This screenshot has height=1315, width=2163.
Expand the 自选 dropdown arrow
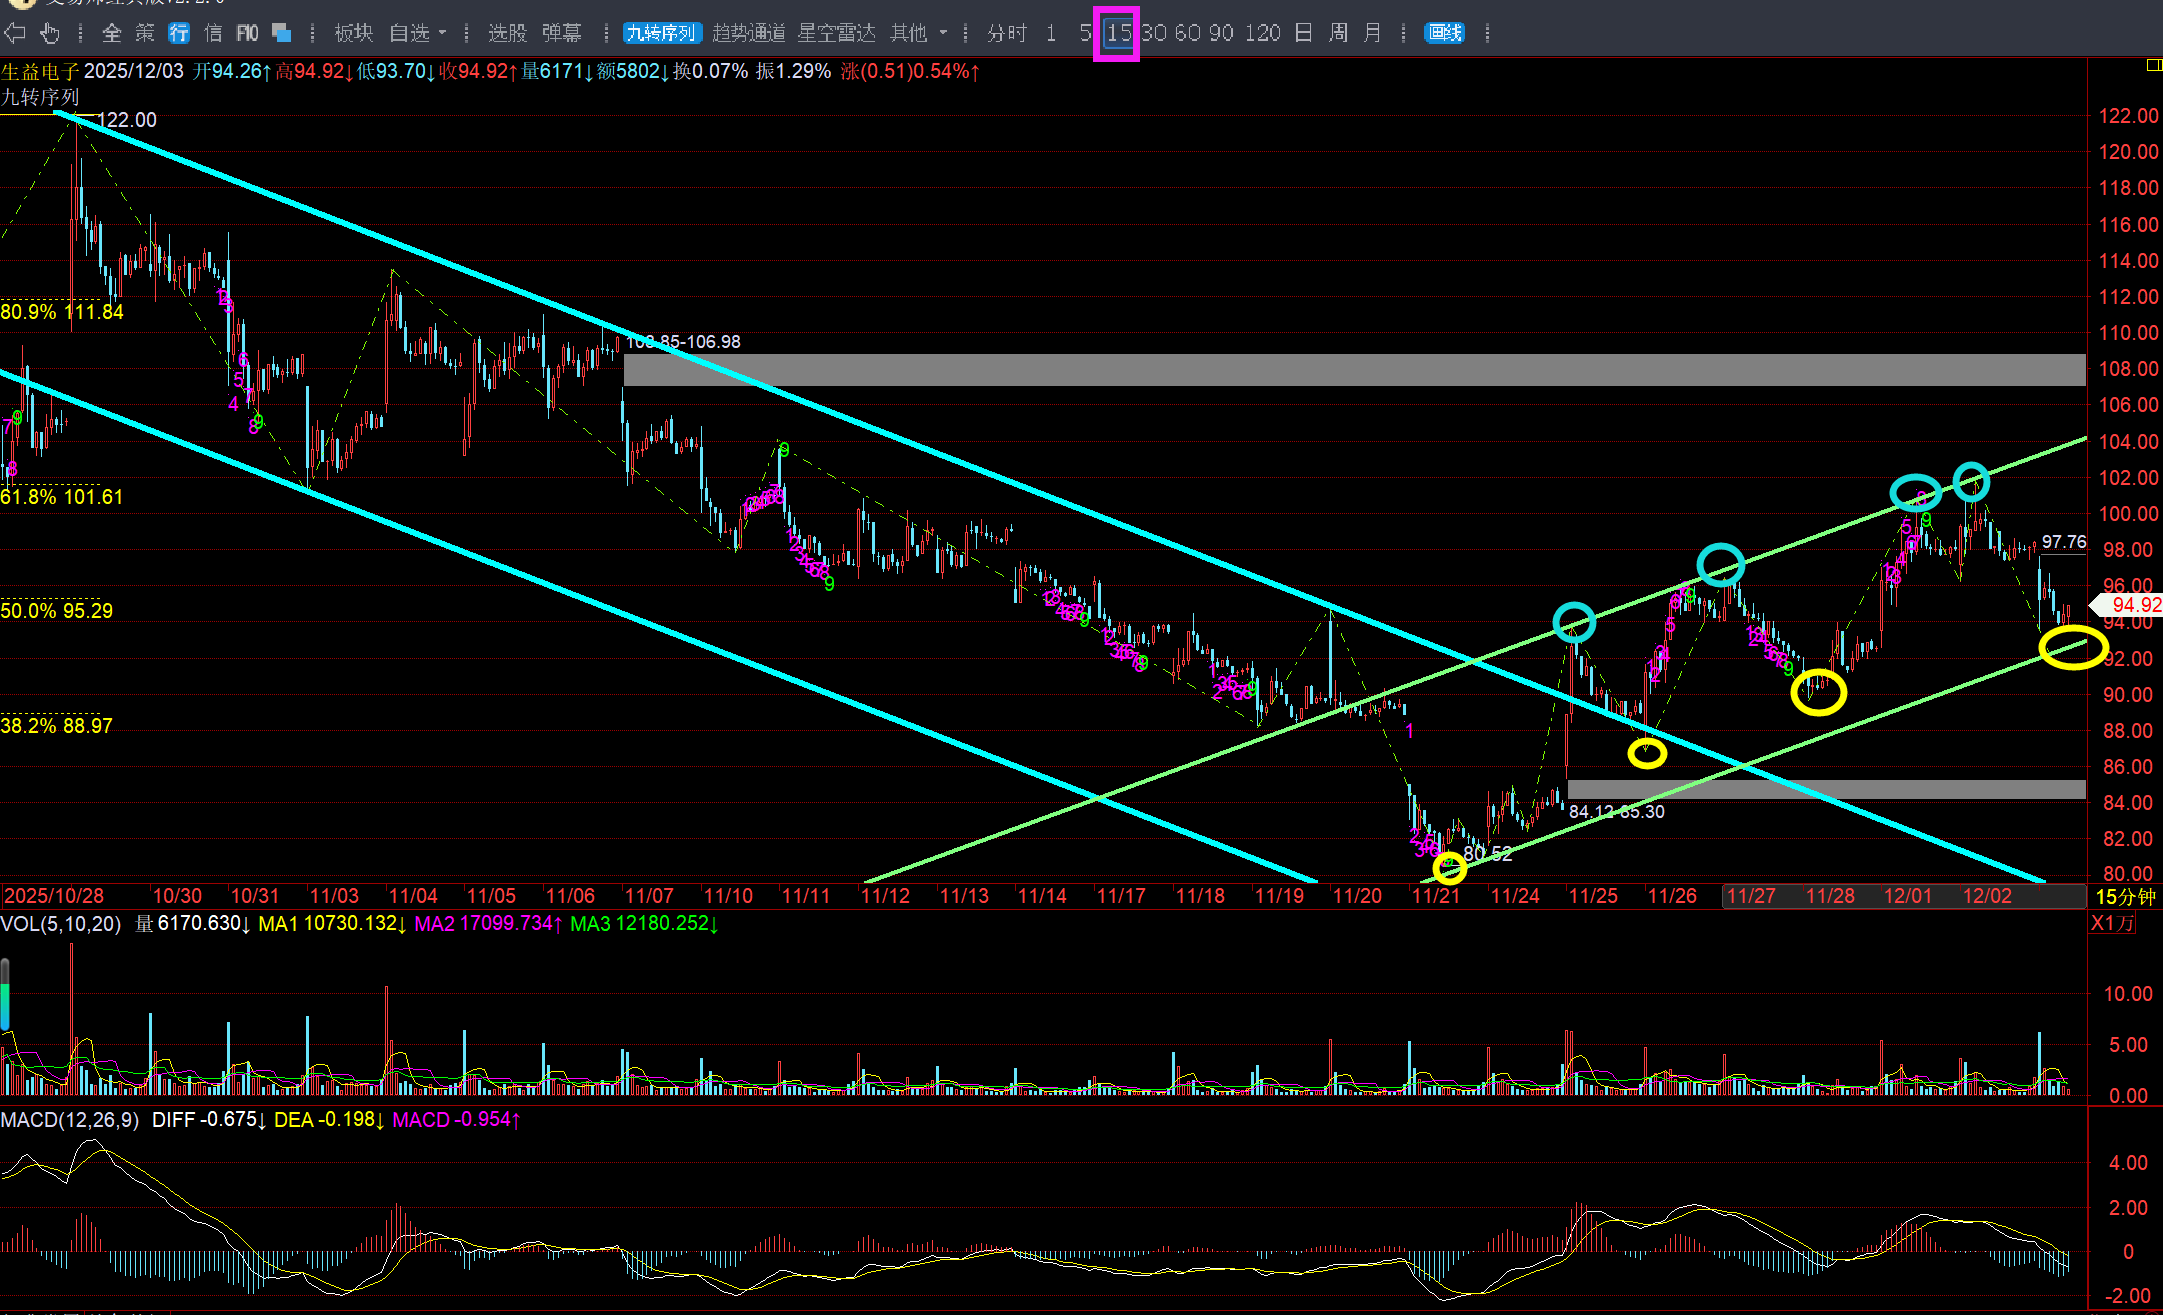tap(443, 33)
